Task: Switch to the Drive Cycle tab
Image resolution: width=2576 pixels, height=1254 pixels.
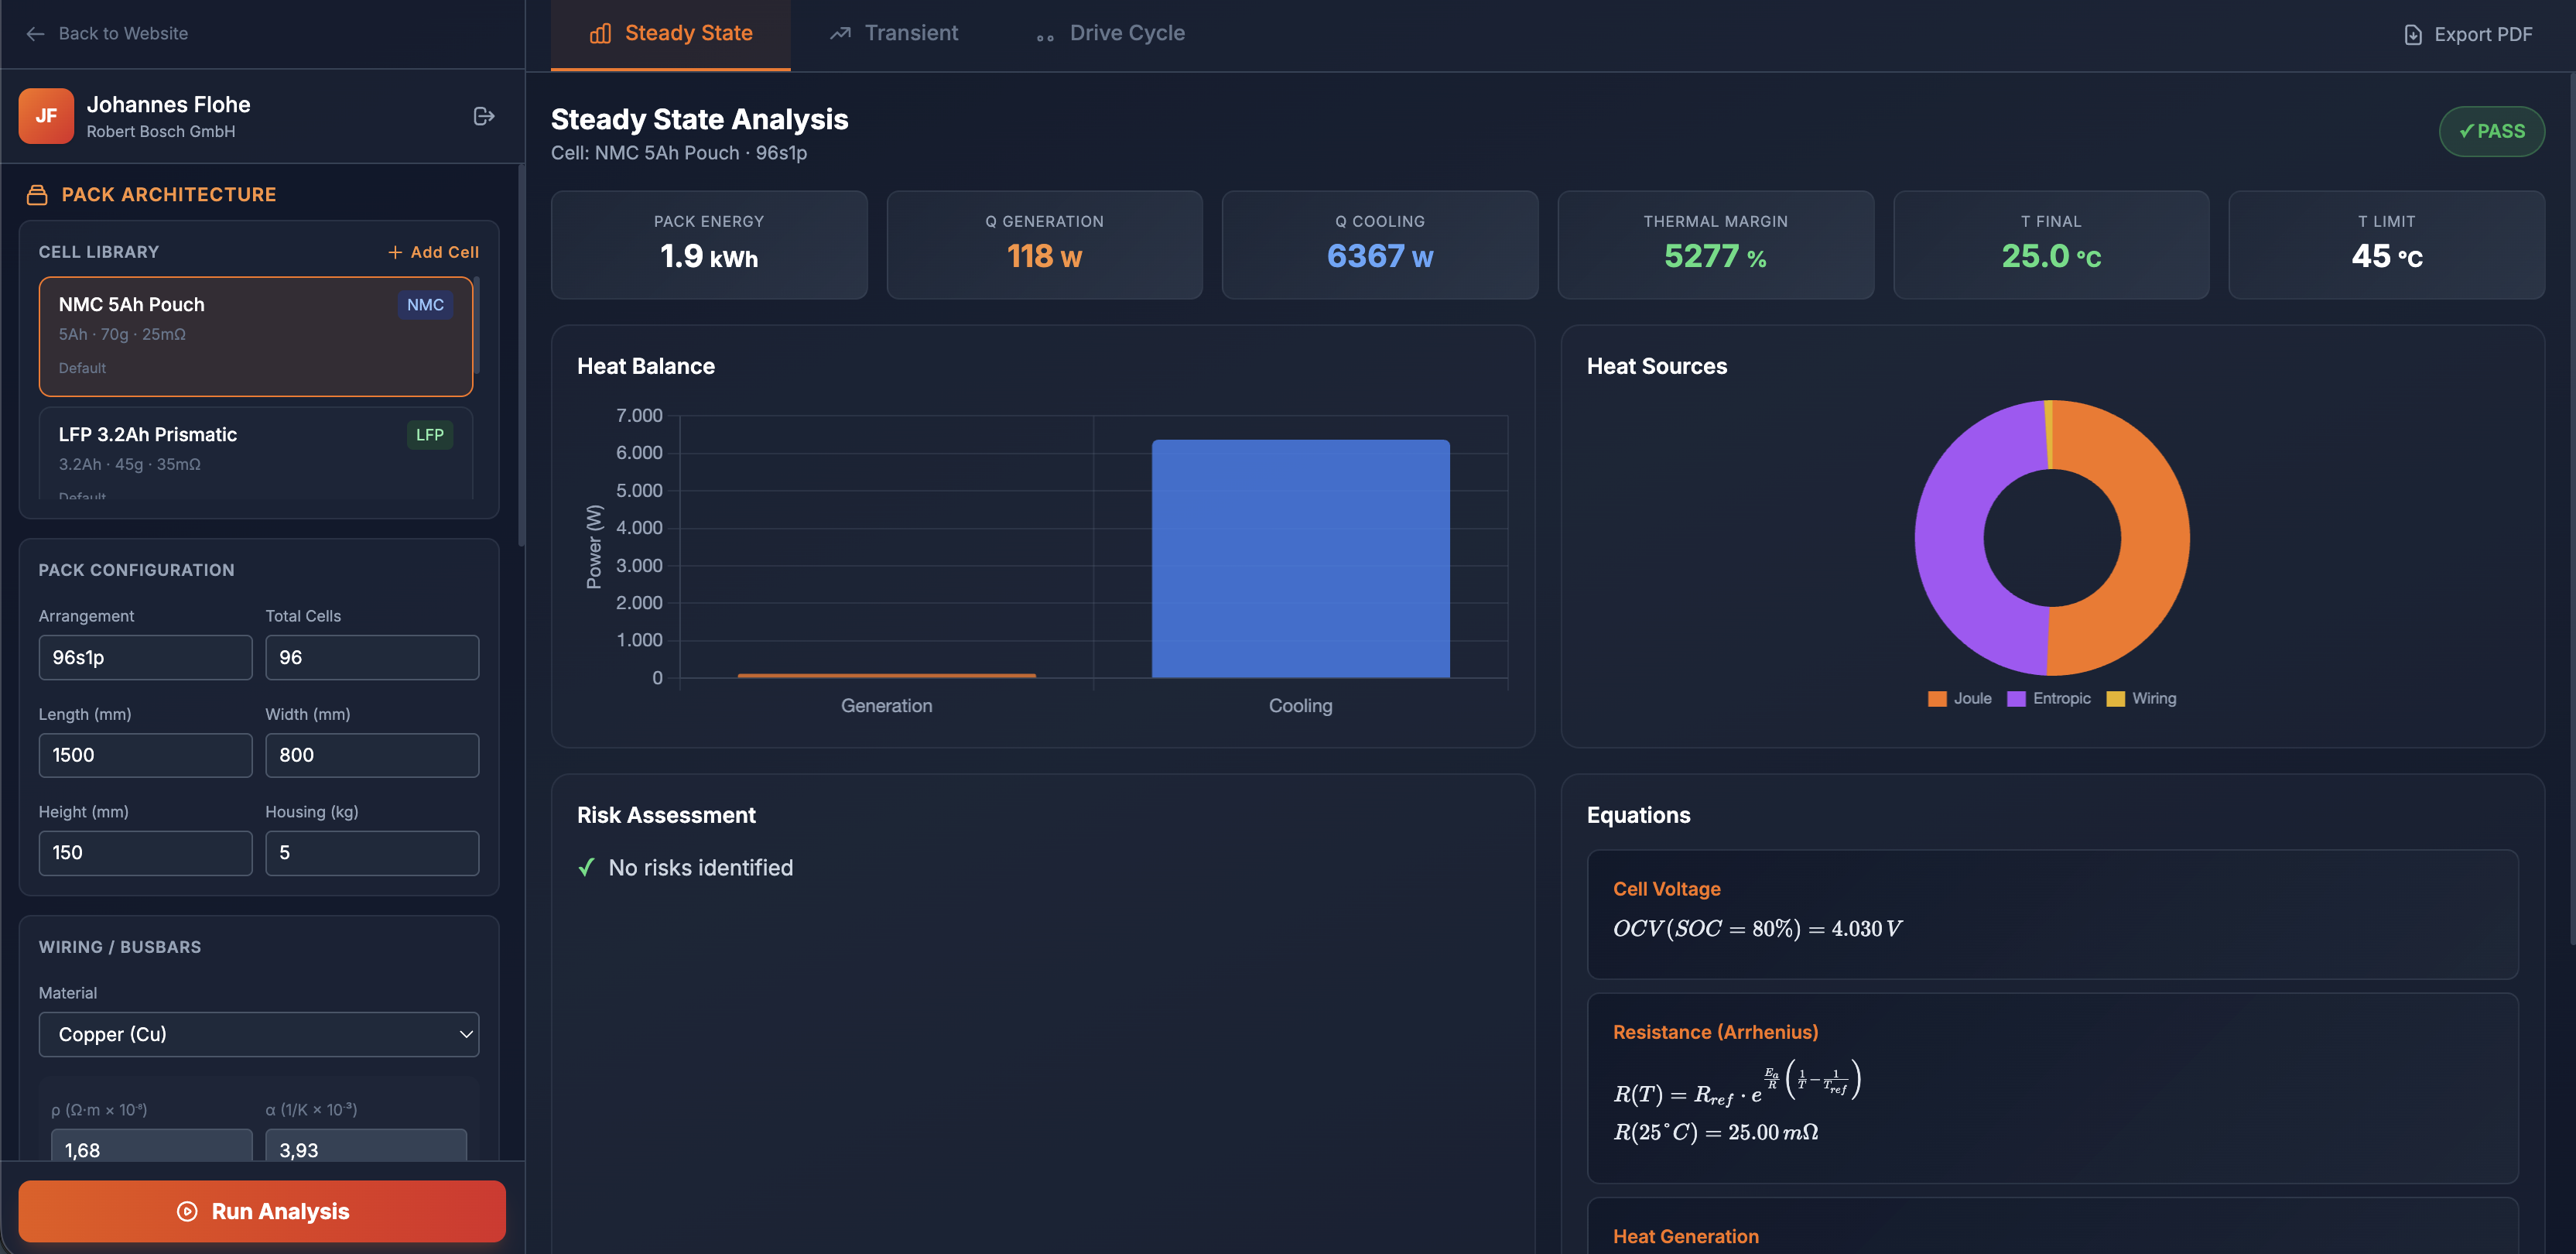Action: [x=1110, y=33]
